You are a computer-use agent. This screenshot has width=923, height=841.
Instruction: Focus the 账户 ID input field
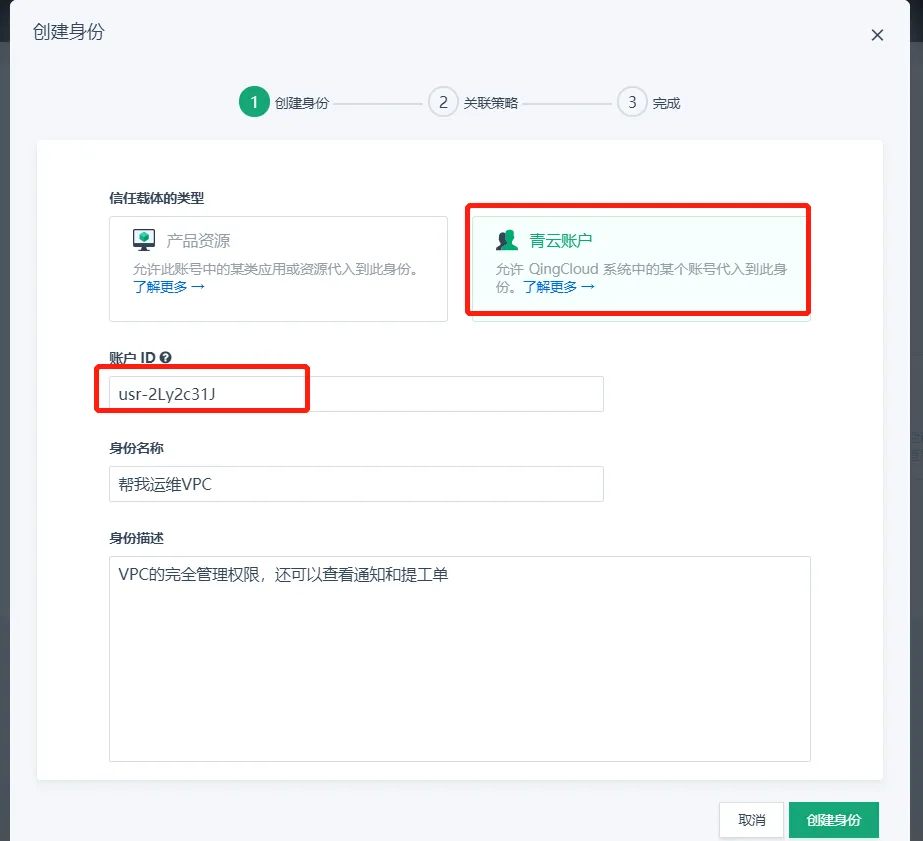point(355,394)
